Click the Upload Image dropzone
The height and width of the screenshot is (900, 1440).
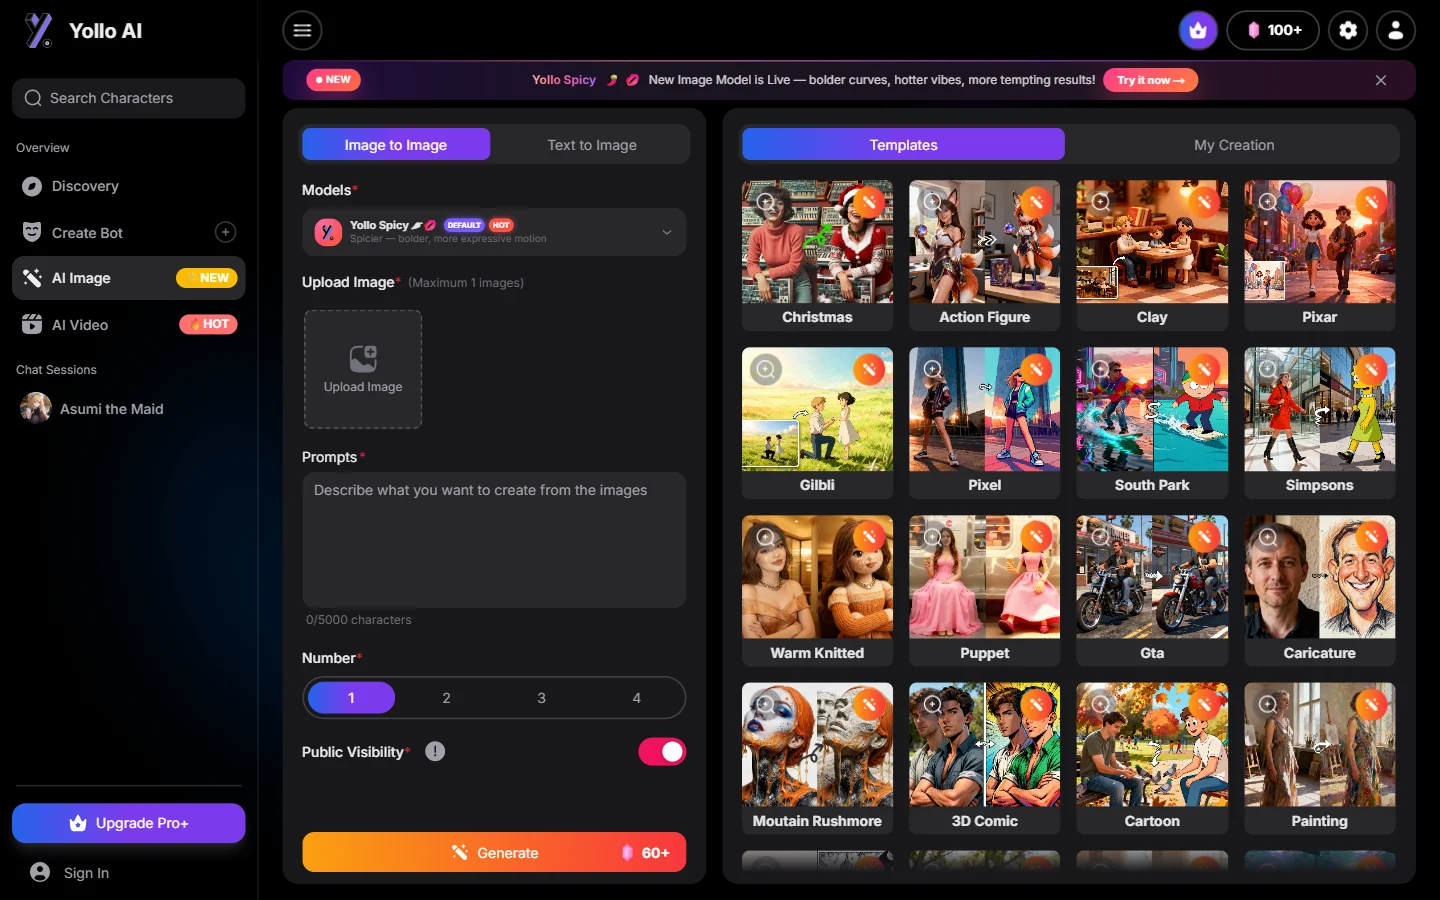click(x=363, y=369)
